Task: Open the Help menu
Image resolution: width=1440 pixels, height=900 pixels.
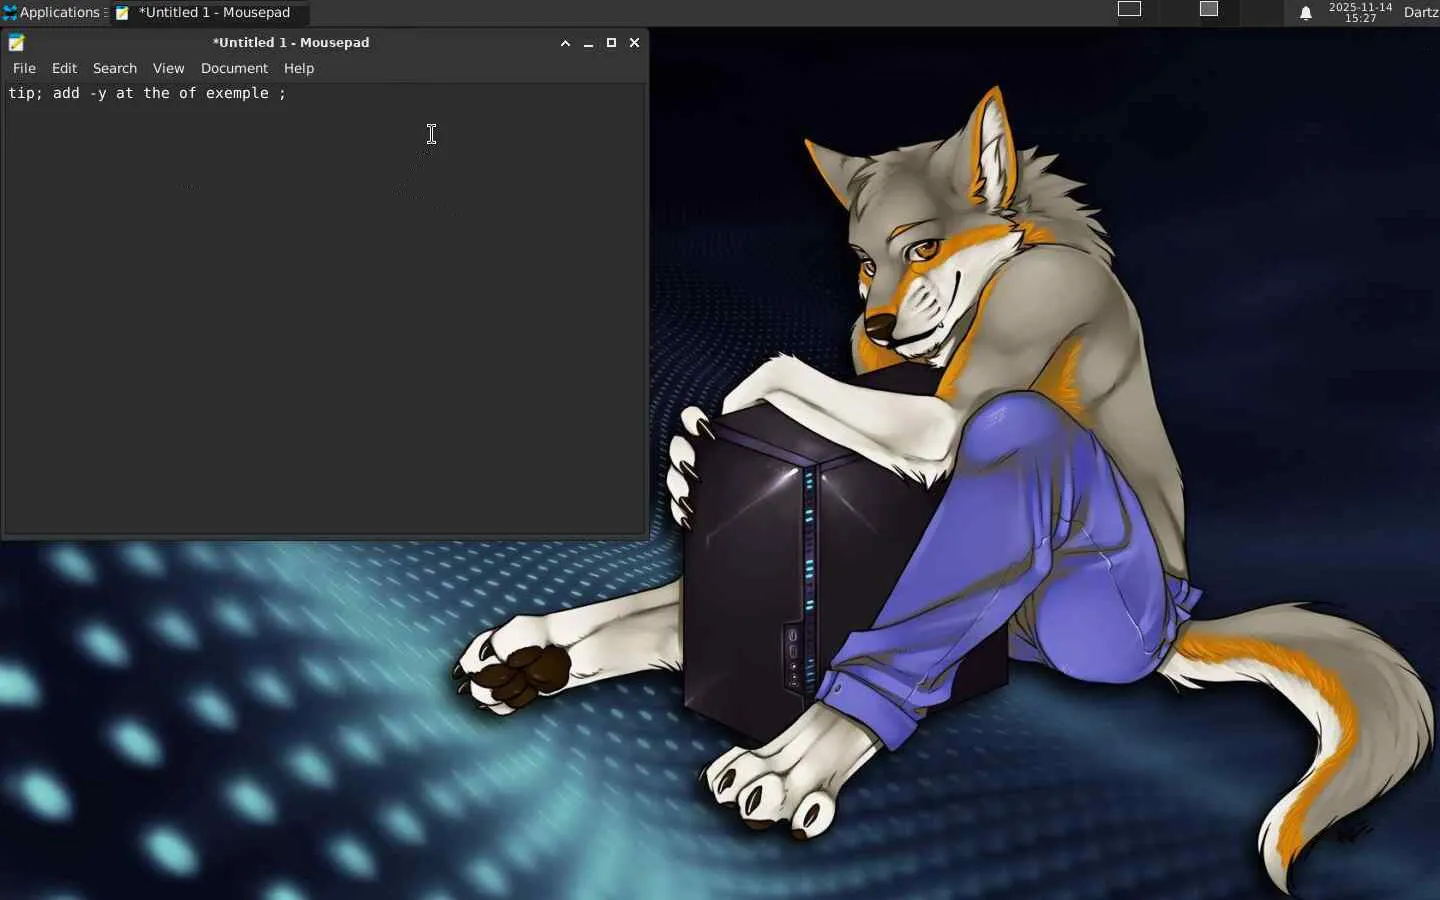Action: click(299, 68)
